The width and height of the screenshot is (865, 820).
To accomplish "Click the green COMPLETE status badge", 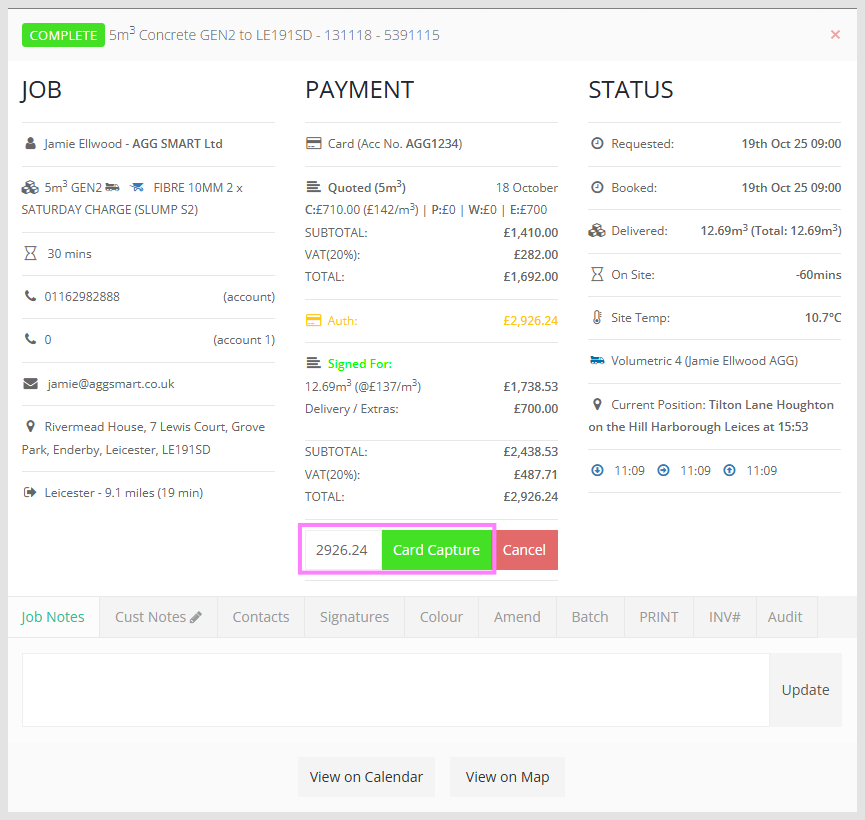I will tap(63, 35).
